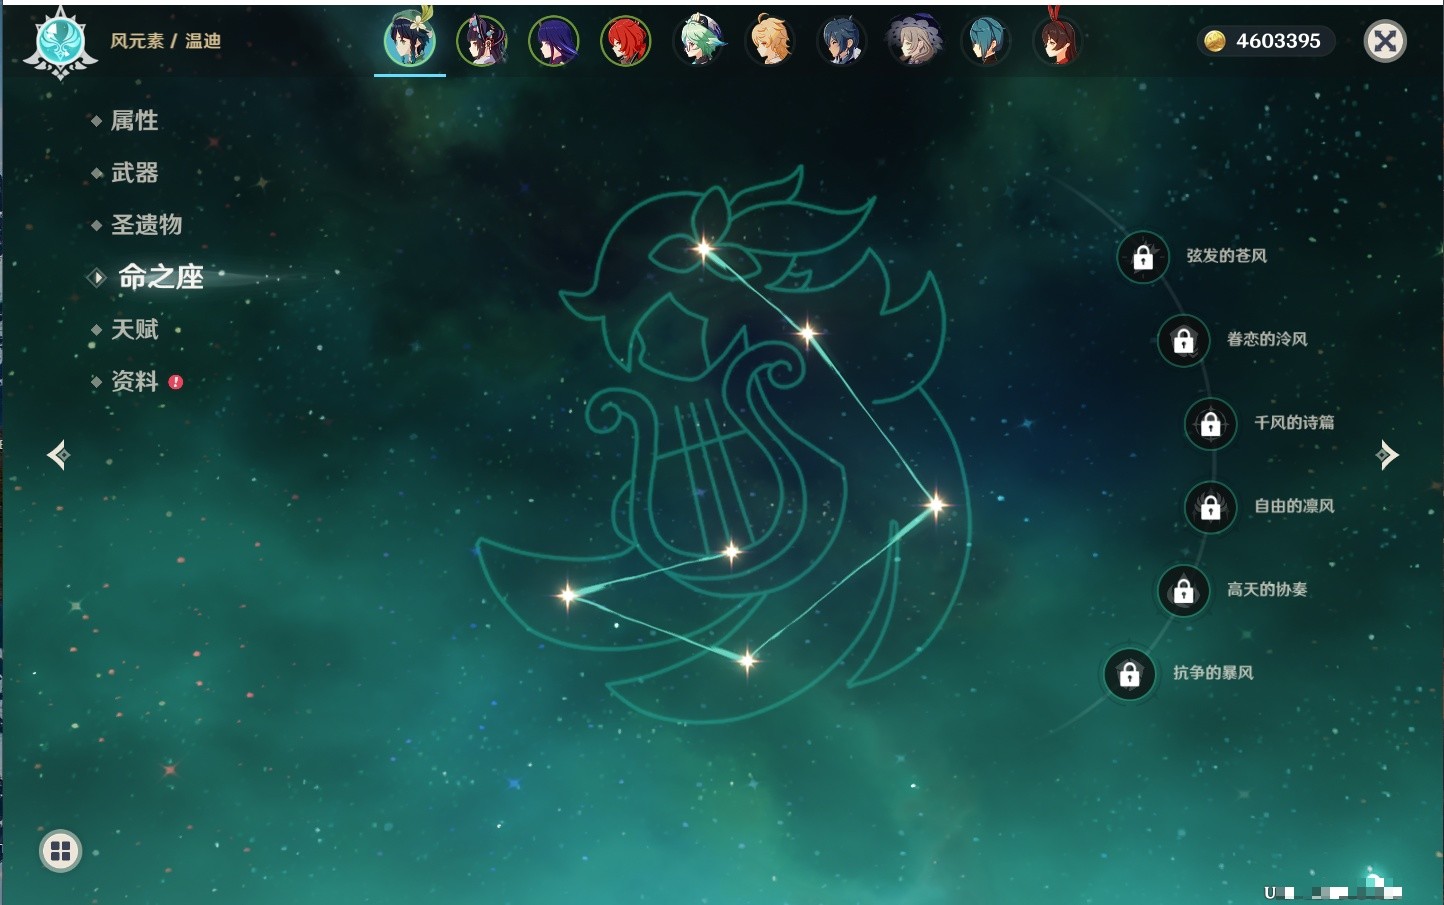1444x905 pixels.
Task: Click the lowest star in the constellation
Action: click(747, 660)
